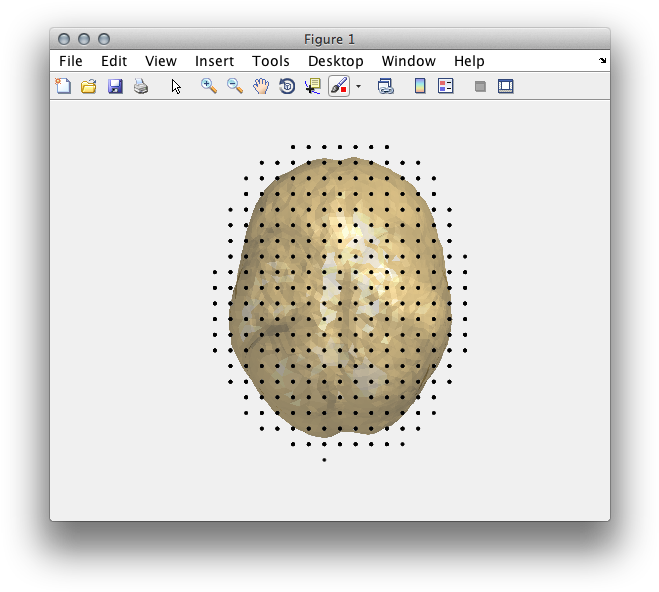Image resolution: width=659 pixels, height=592 pixels.
Task: Toggle the Brush/Select Data tool
Action: click(339, 86)
